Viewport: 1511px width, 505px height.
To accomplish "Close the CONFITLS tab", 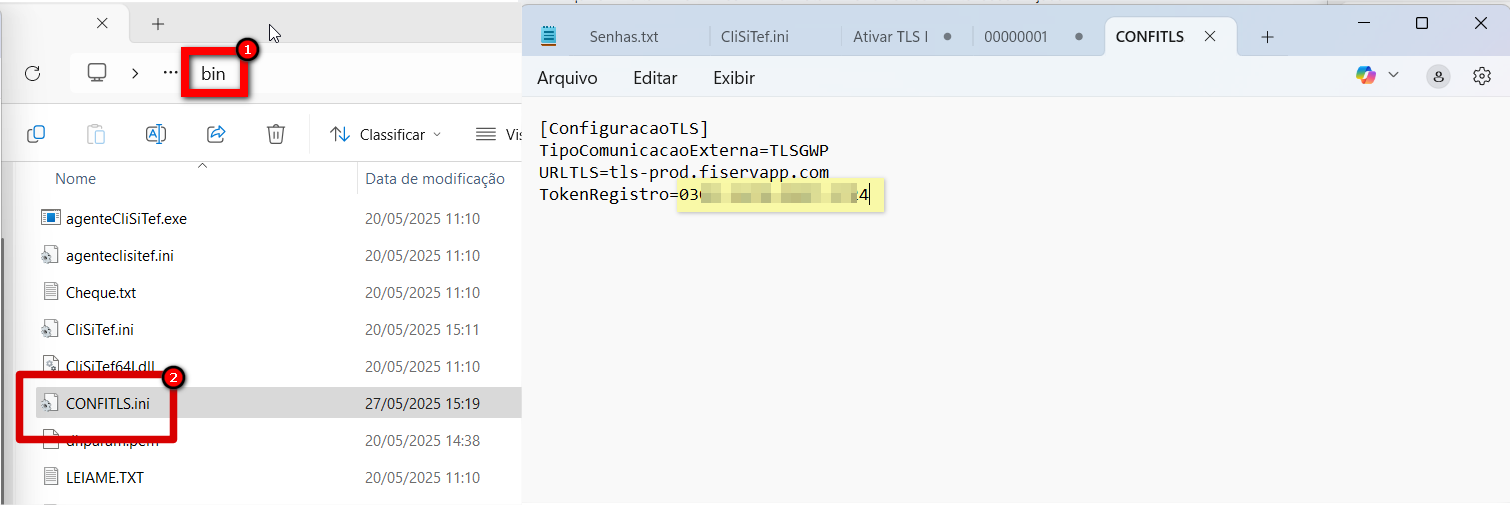I will point(1210,37).
